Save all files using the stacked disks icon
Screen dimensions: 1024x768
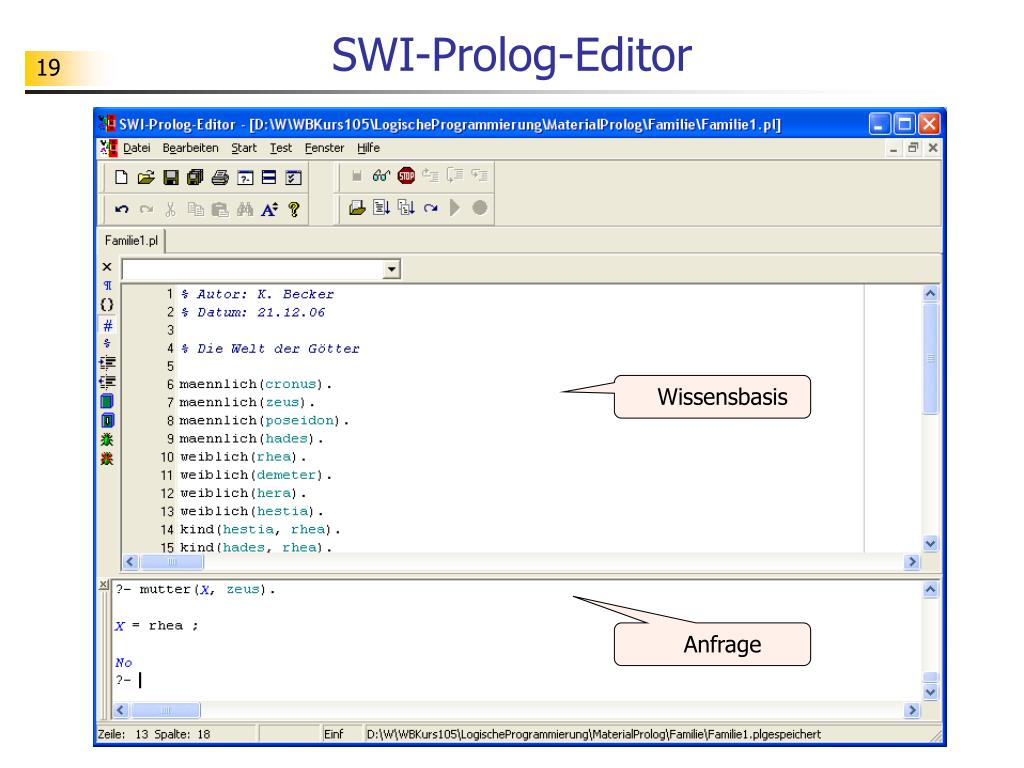tap(195, 177)
